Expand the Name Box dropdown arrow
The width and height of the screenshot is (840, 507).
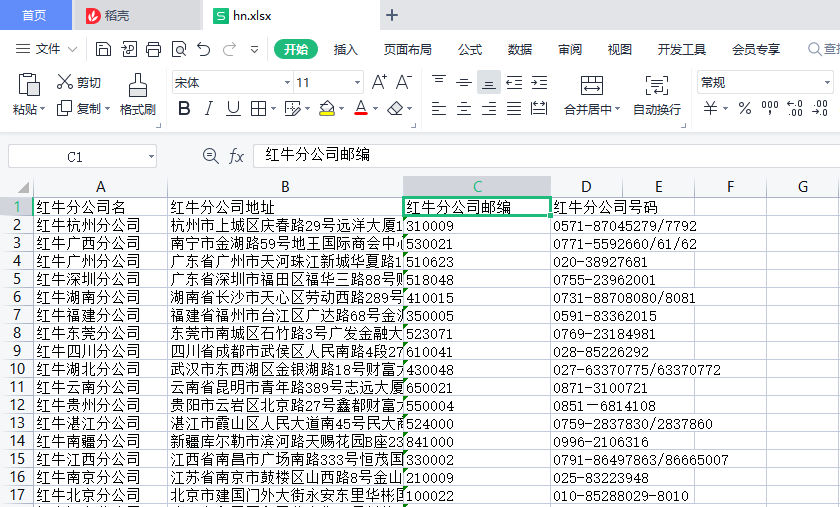(x=152, y=157)
